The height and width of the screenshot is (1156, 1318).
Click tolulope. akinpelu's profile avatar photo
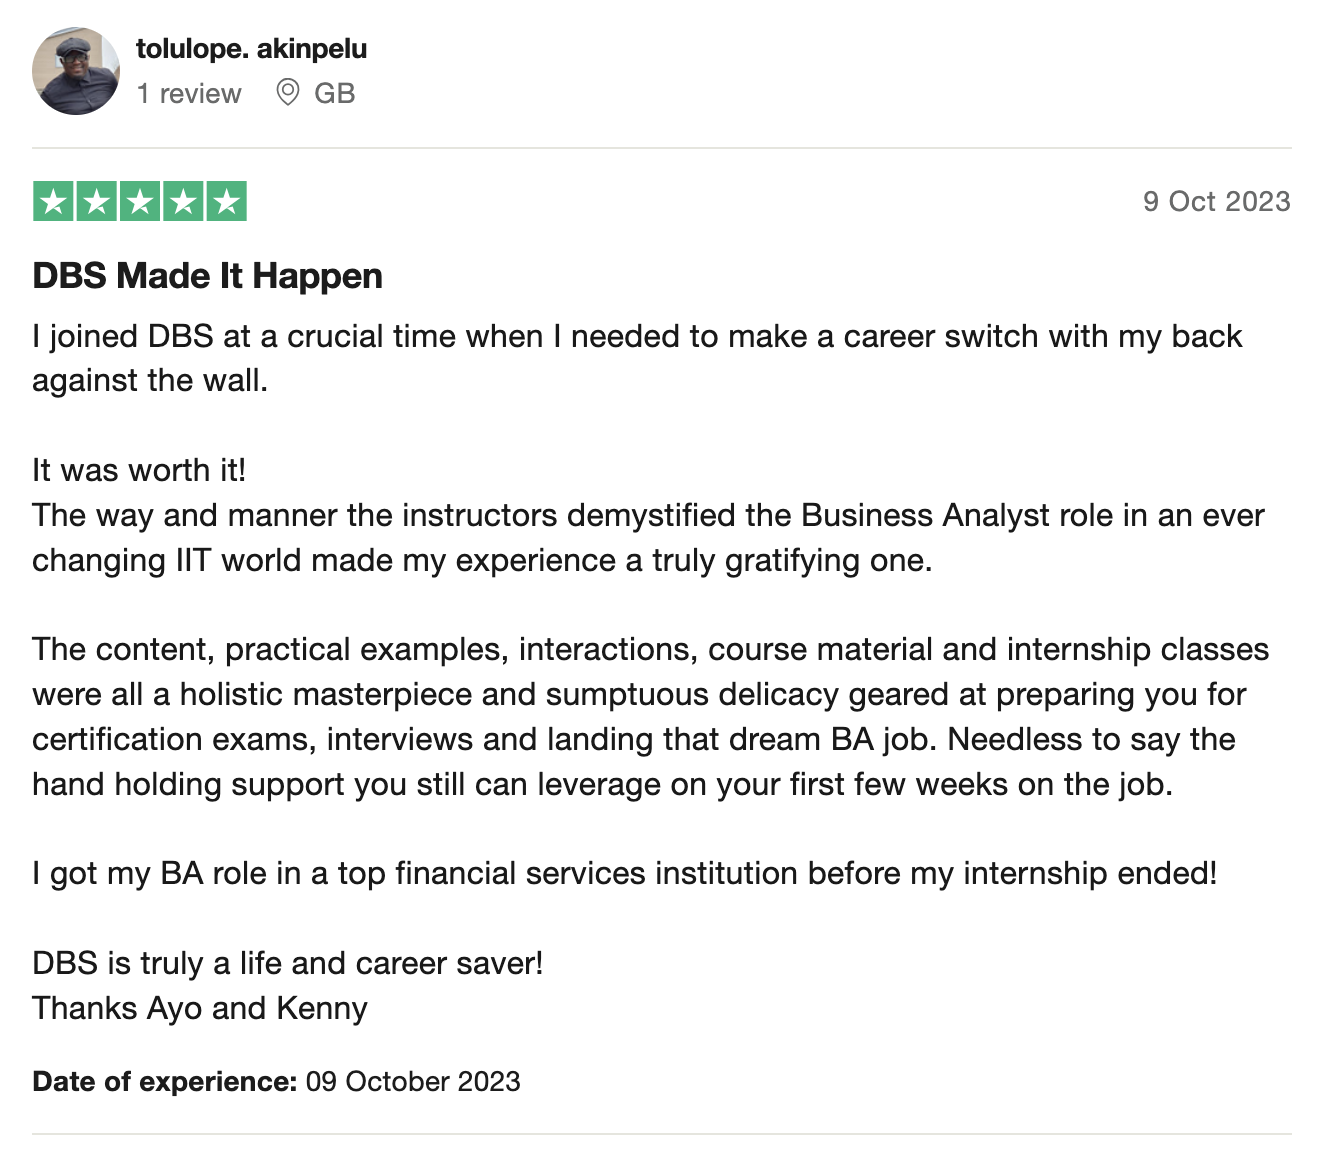pyautogui.click(x=76, y=71)
